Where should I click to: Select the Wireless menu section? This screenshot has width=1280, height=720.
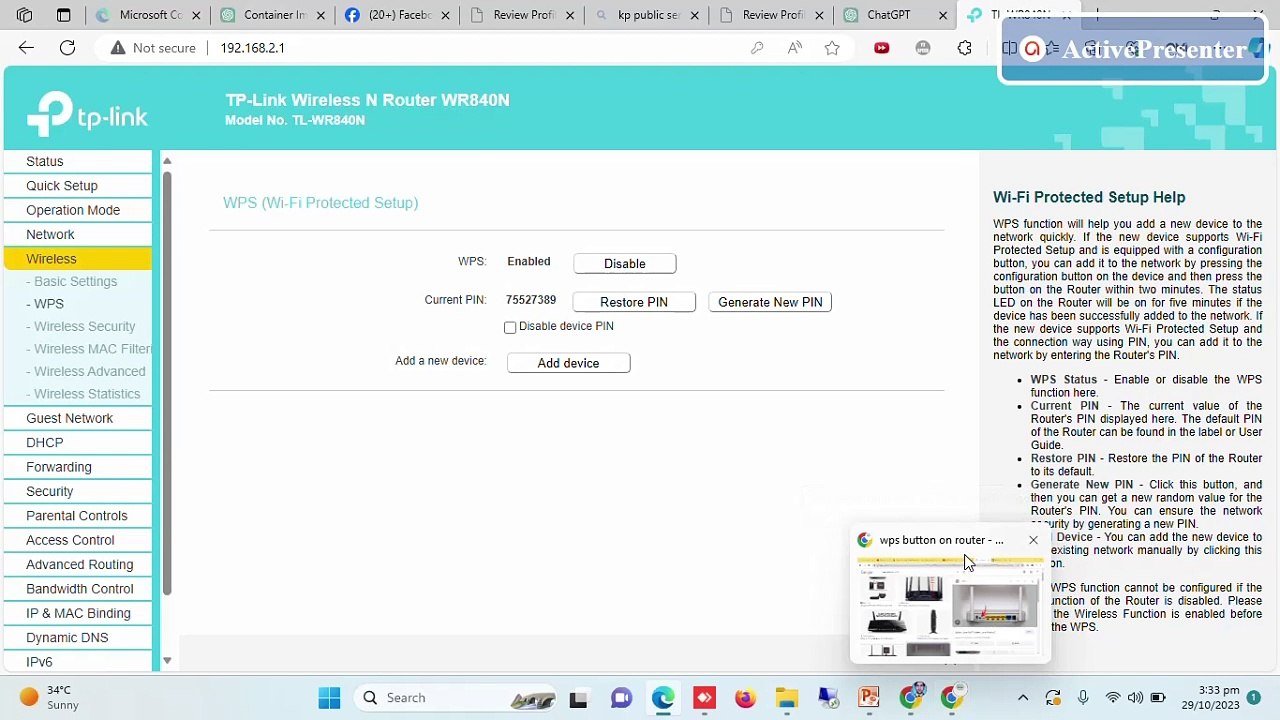[x=78, y=259]
